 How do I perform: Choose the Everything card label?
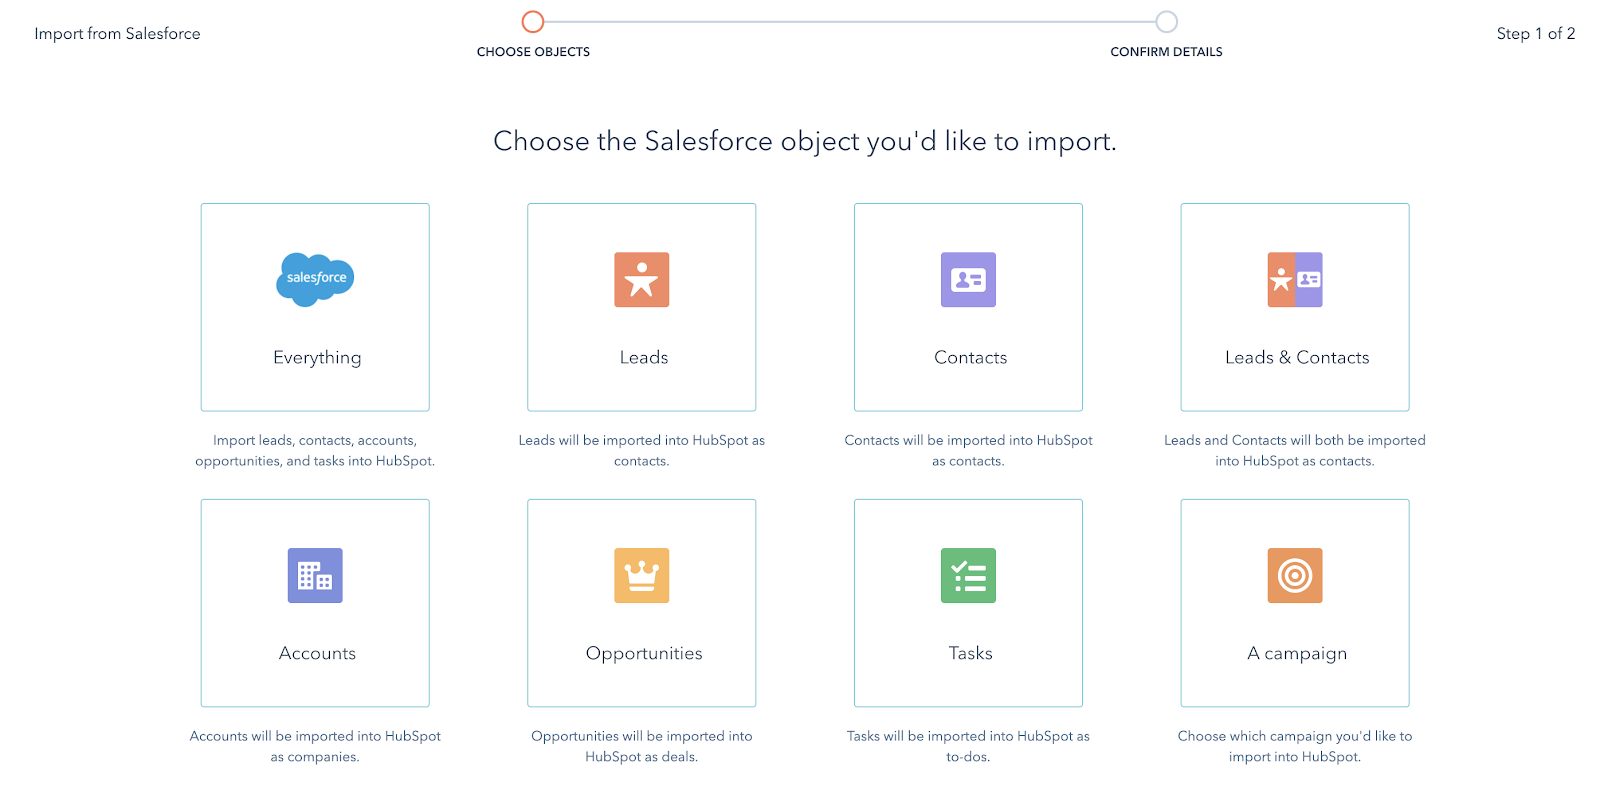pyautogui.click(x=317, y=358)
